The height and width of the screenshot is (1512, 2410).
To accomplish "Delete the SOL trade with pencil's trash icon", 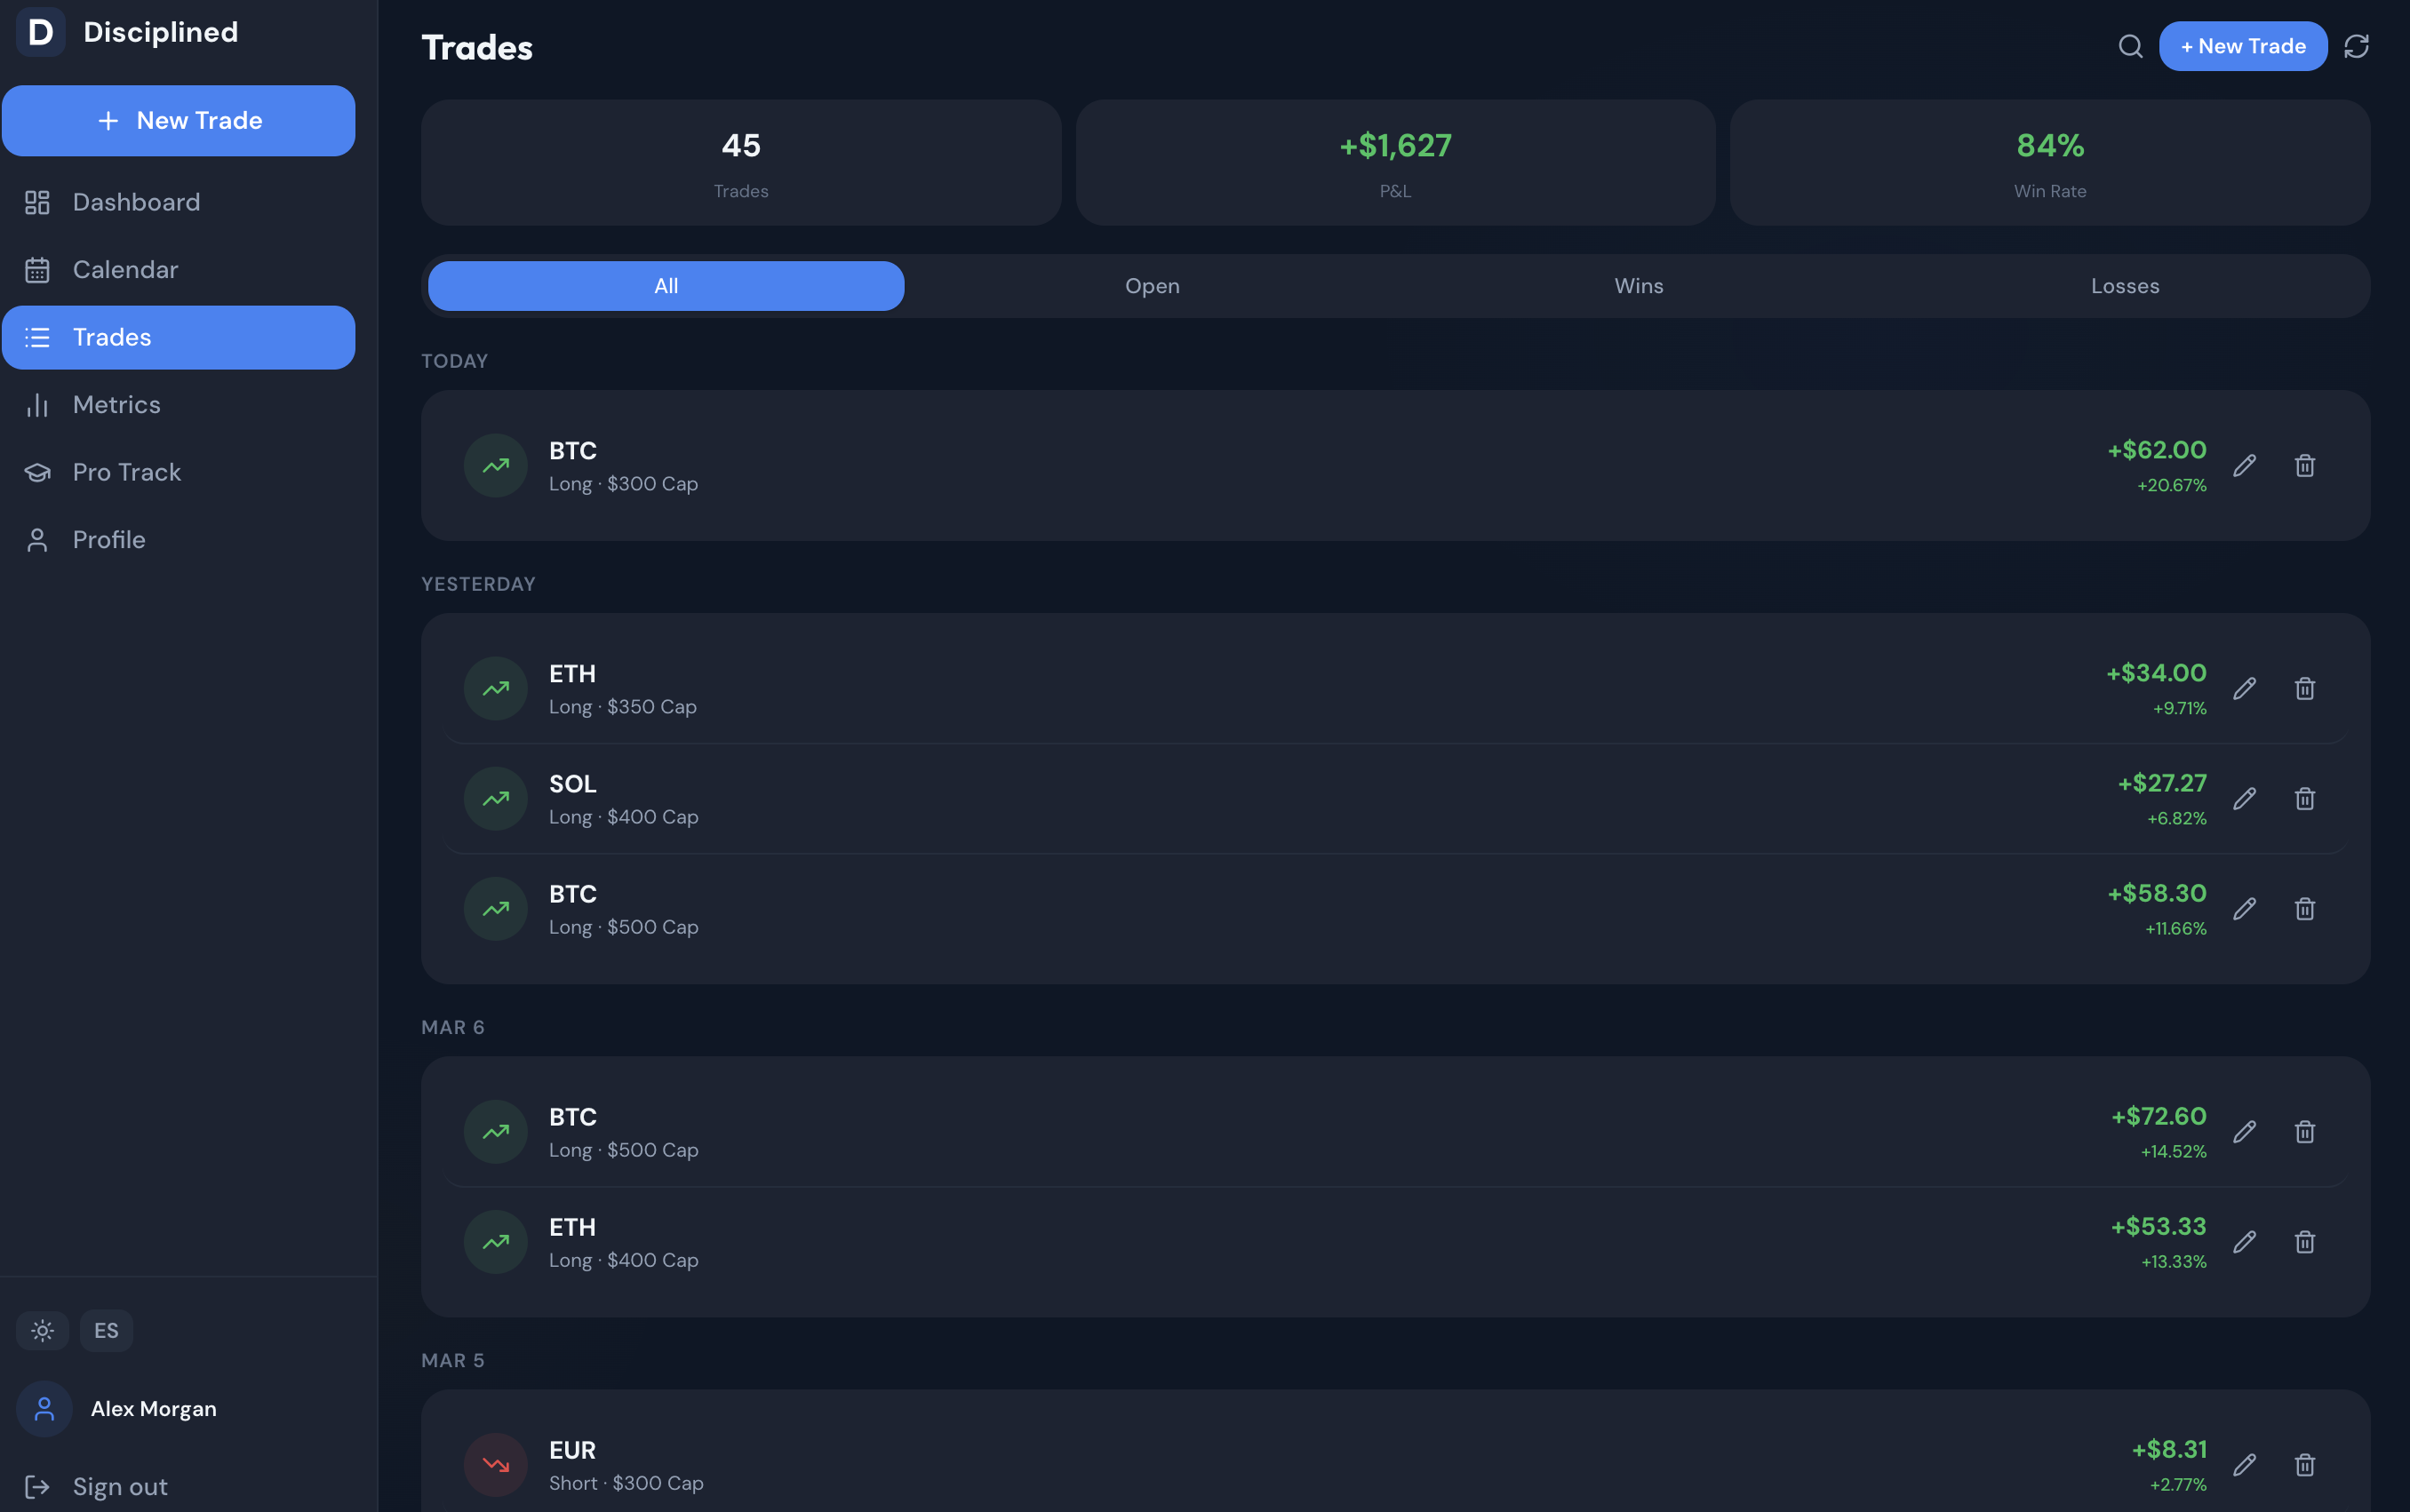I will click(x=2305, y=798).
